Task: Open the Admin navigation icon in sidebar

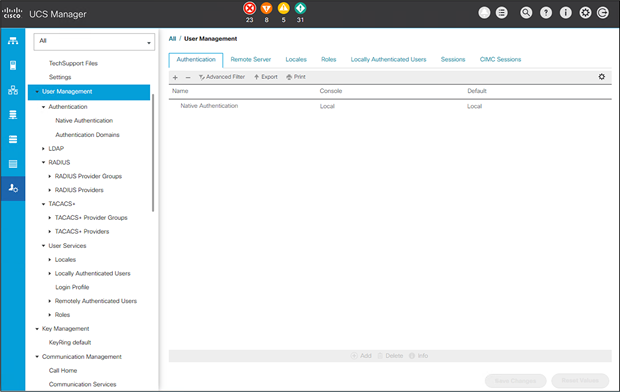Action: (x=13, y=188)
